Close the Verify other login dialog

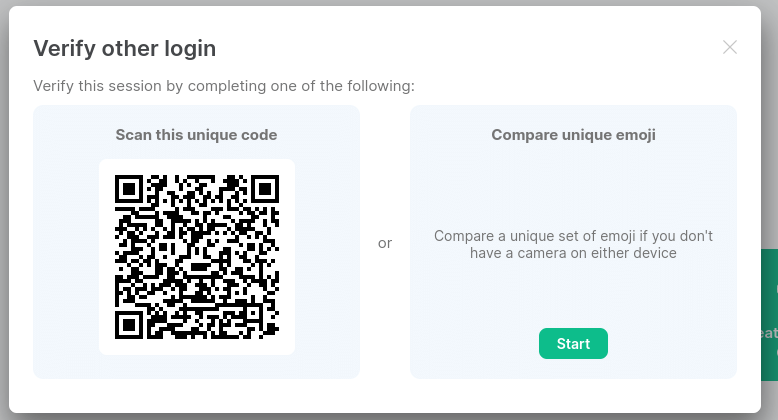(729, 47)
